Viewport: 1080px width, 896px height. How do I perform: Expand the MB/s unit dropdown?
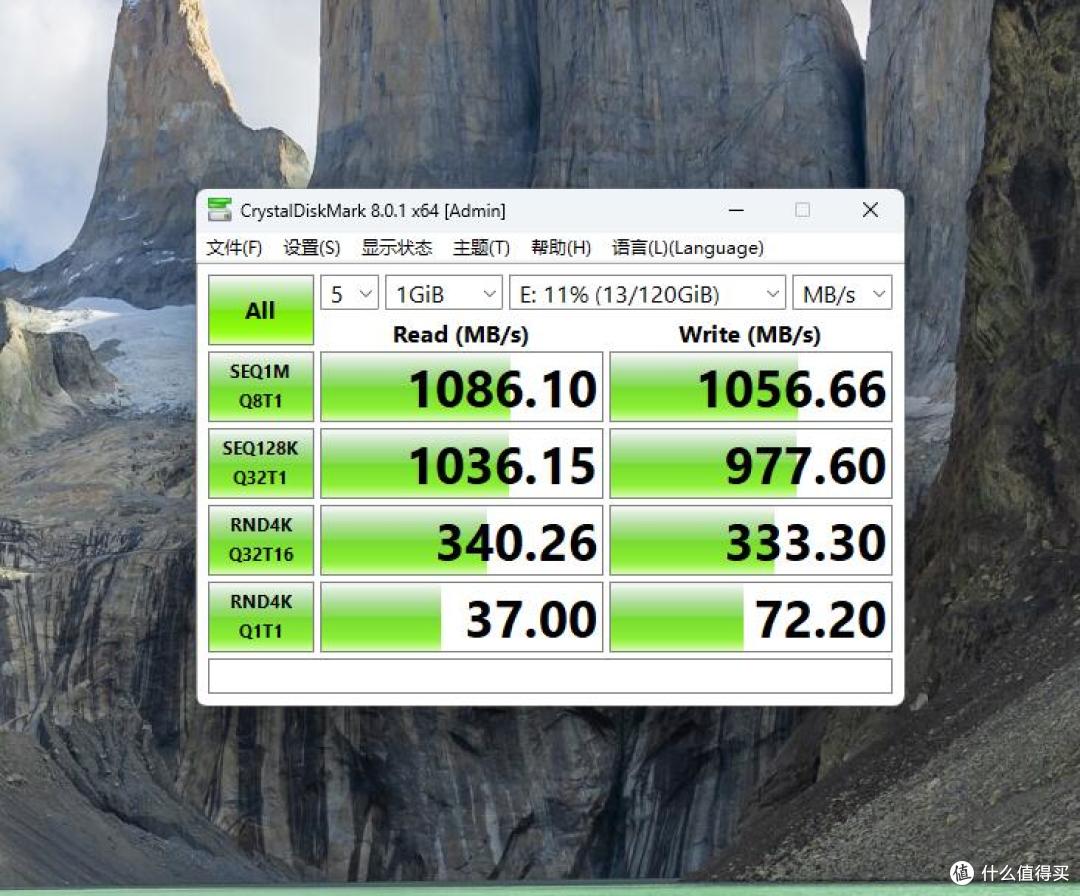pyautogui.click(x=842, y=294)
